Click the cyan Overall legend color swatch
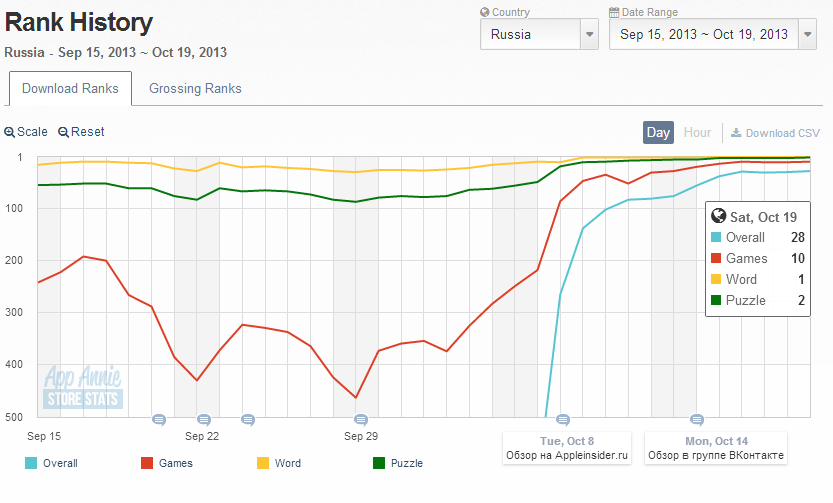 (x=31, y=463)
